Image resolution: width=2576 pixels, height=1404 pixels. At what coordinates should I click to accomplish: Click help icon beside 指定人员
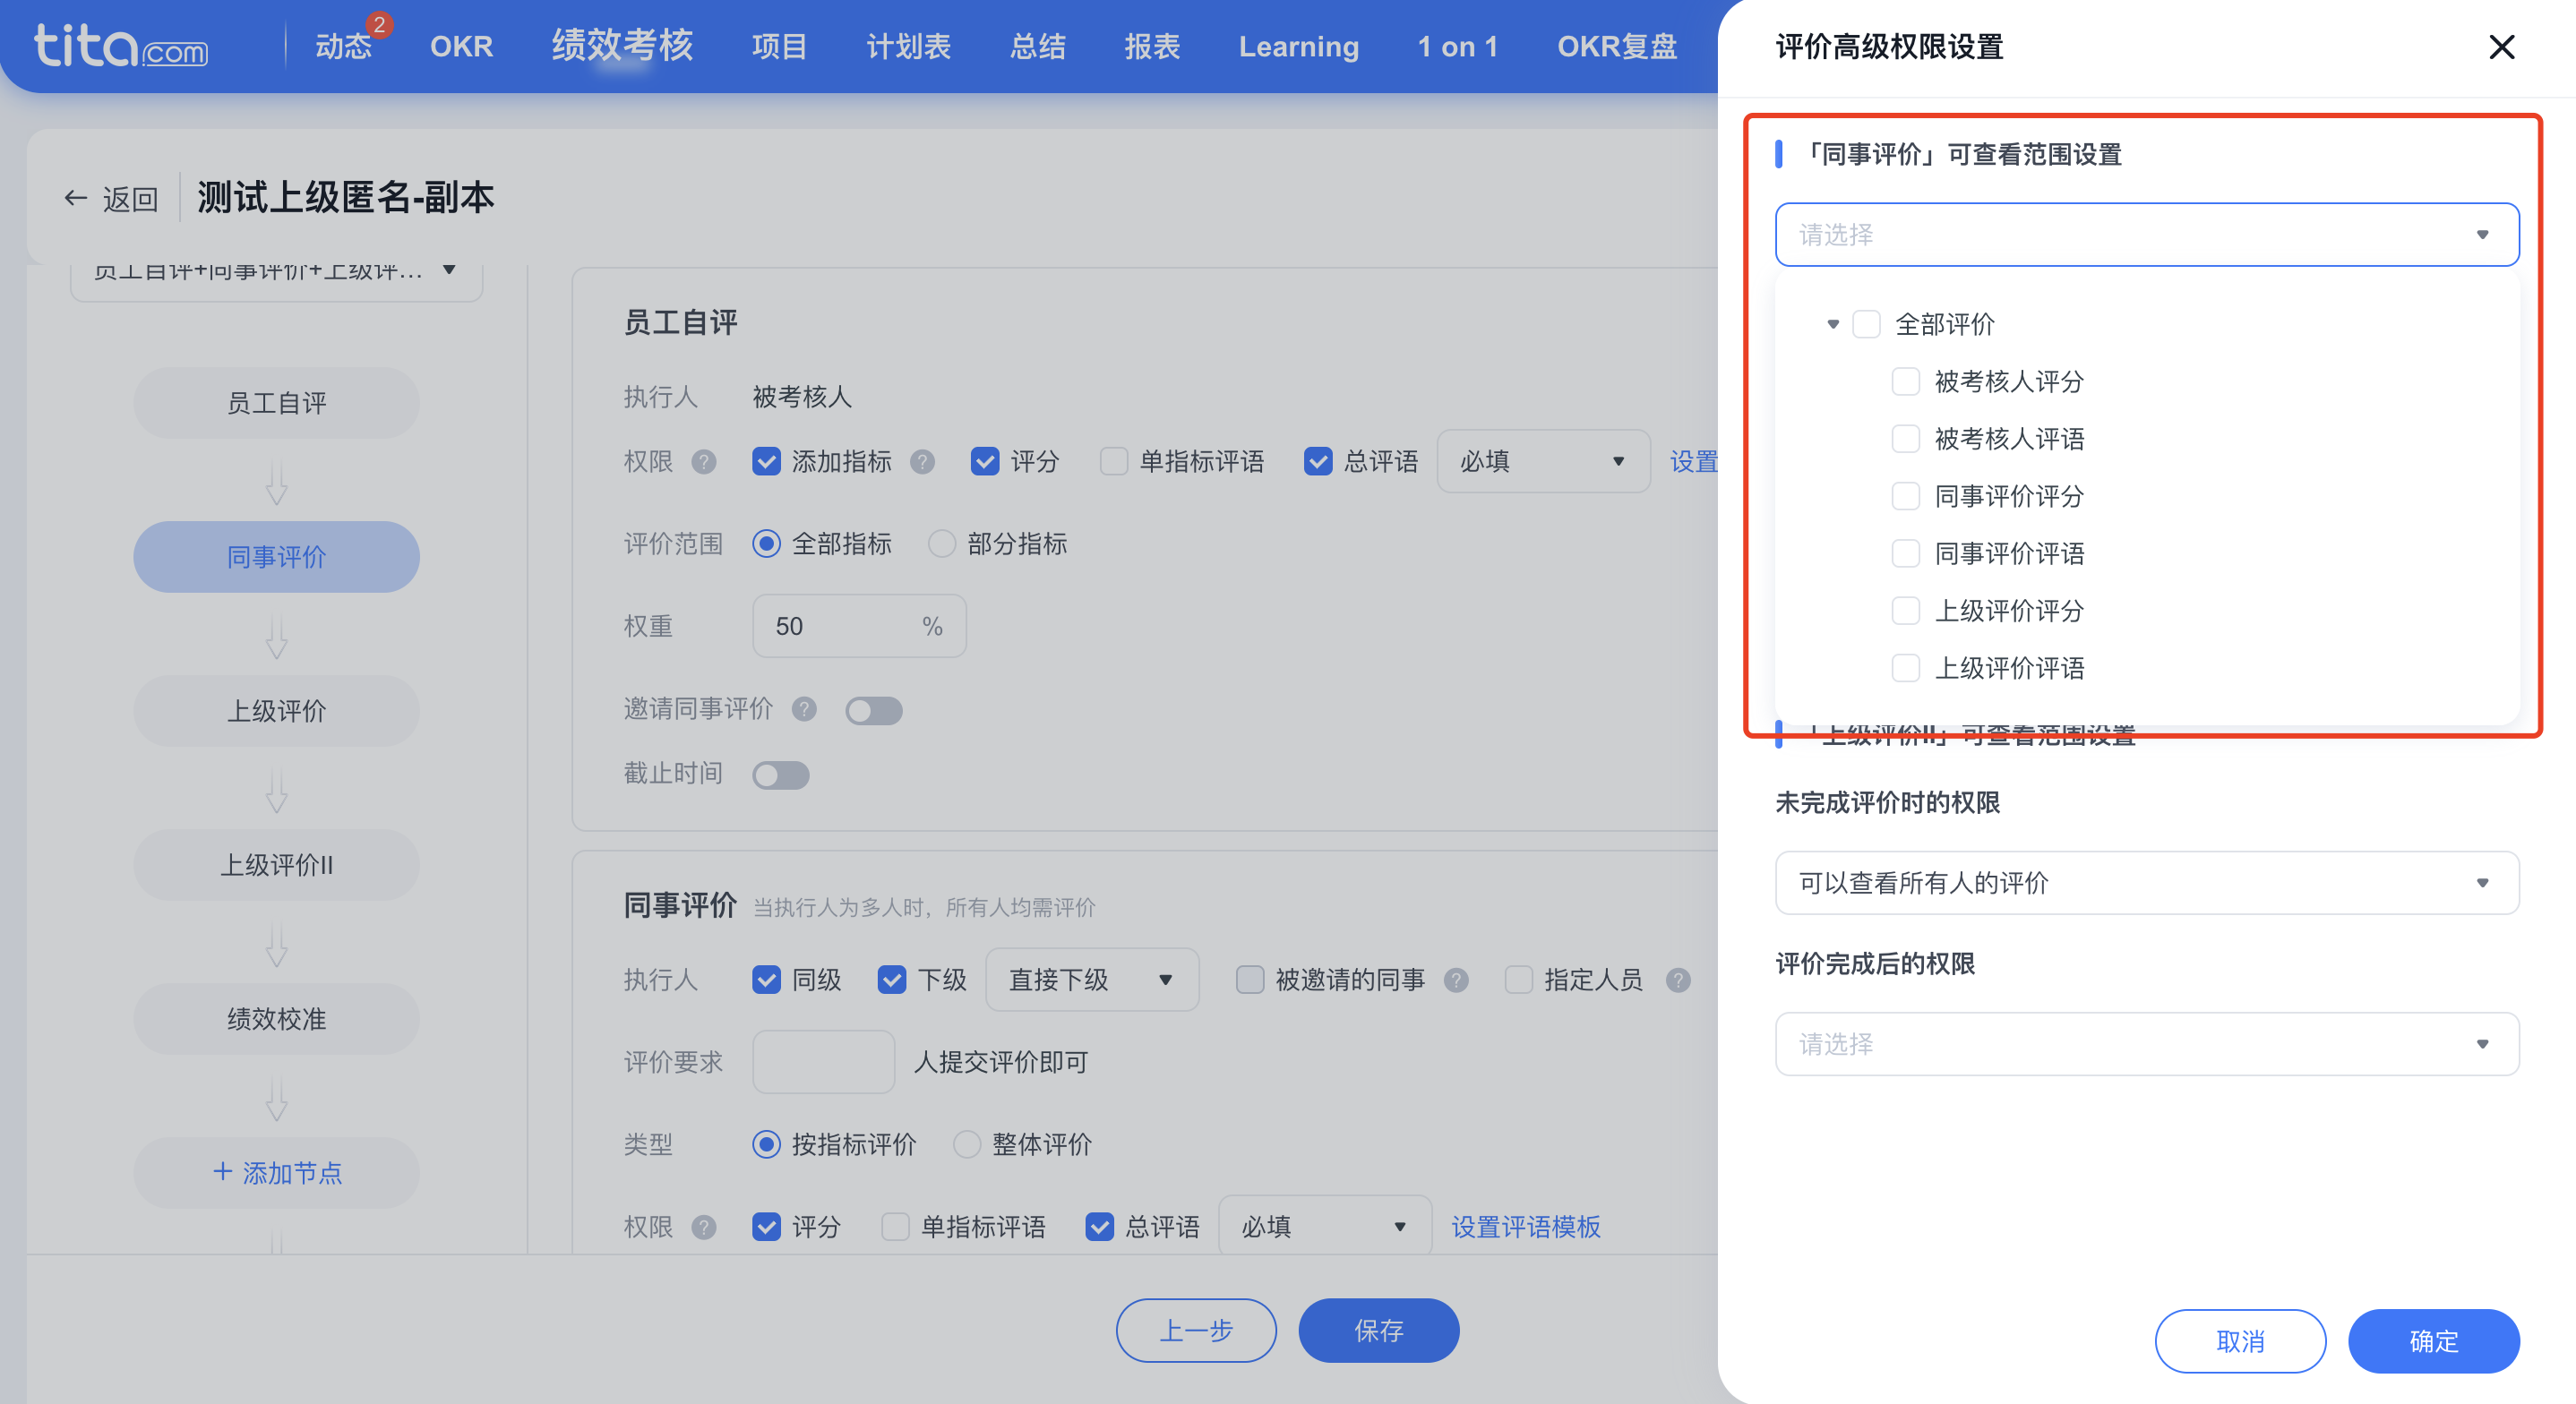click(x=1678, y=980)
